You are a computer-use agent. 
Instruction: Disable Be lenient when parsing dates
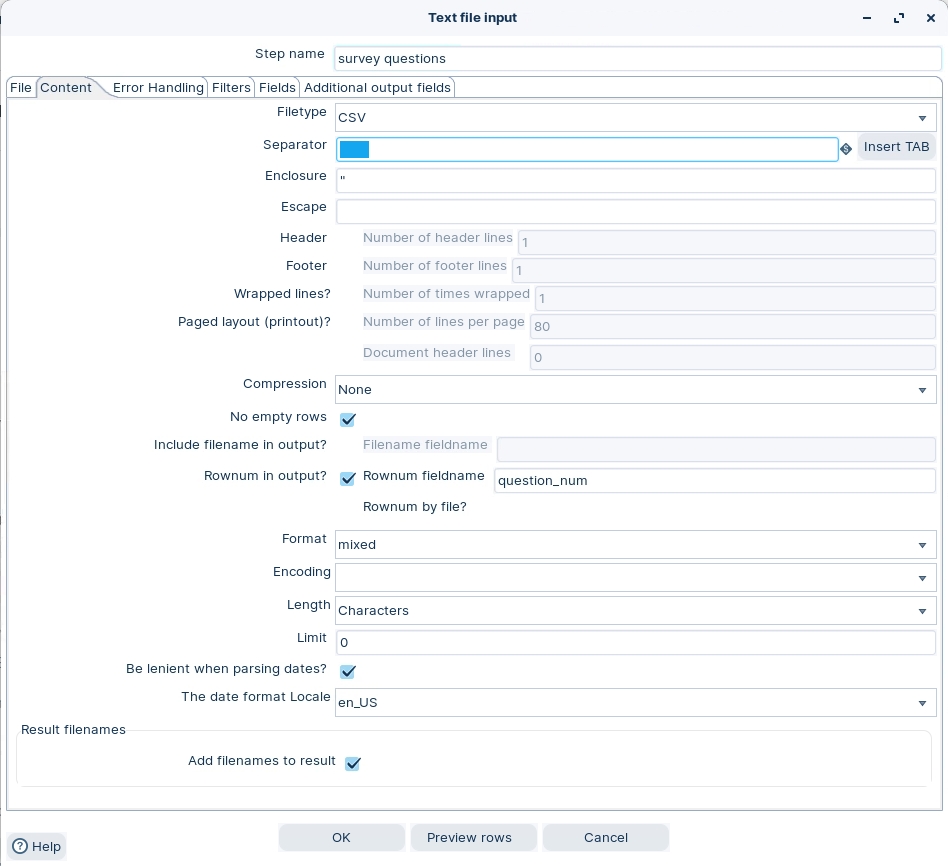pyautogui.click(x=348, y=671)
